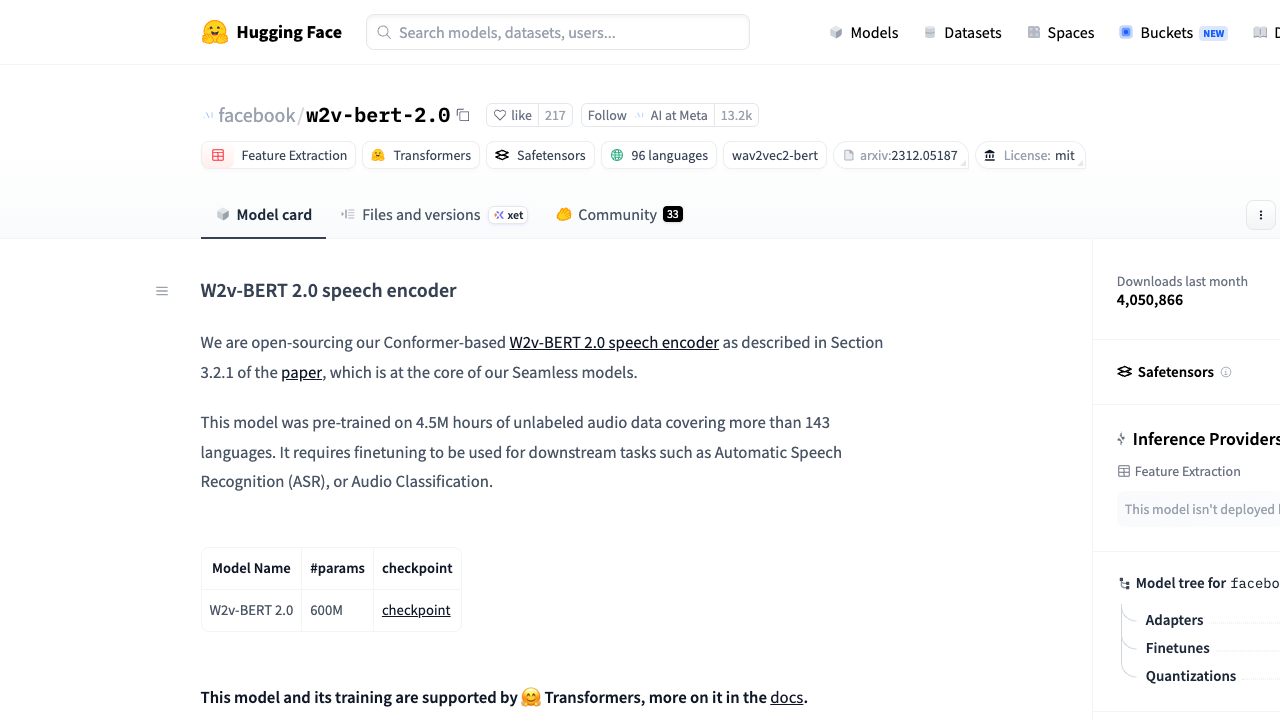Focus the search models input field
The height and width of the screenshot is (720, 1280).
point(558,32)
